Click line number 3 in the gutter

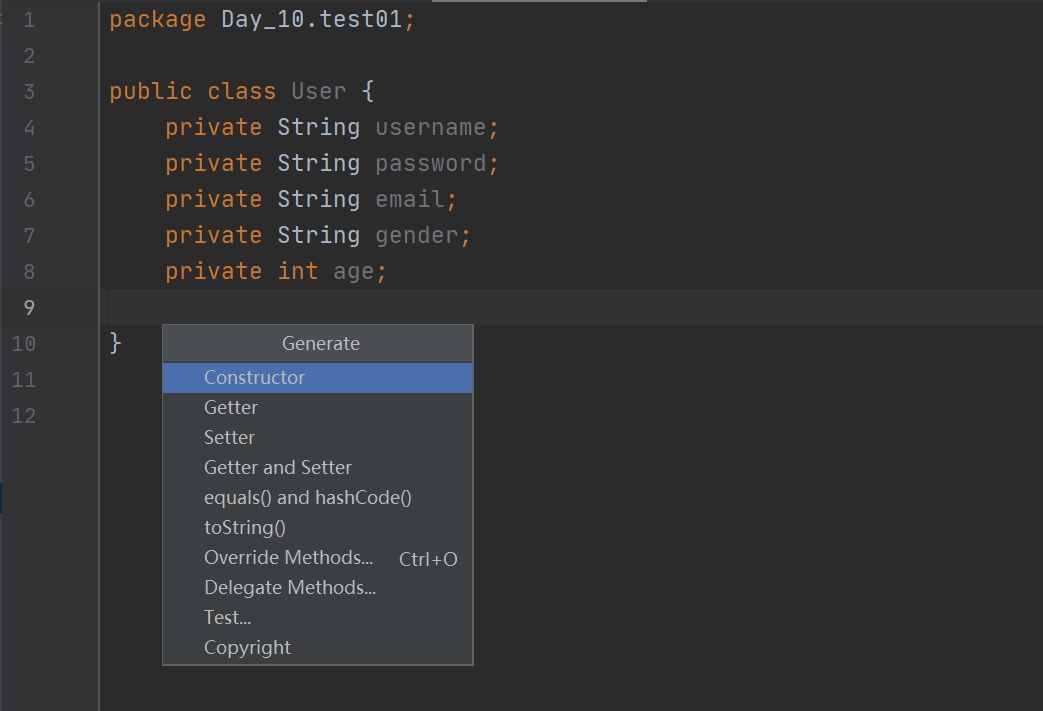29,92
